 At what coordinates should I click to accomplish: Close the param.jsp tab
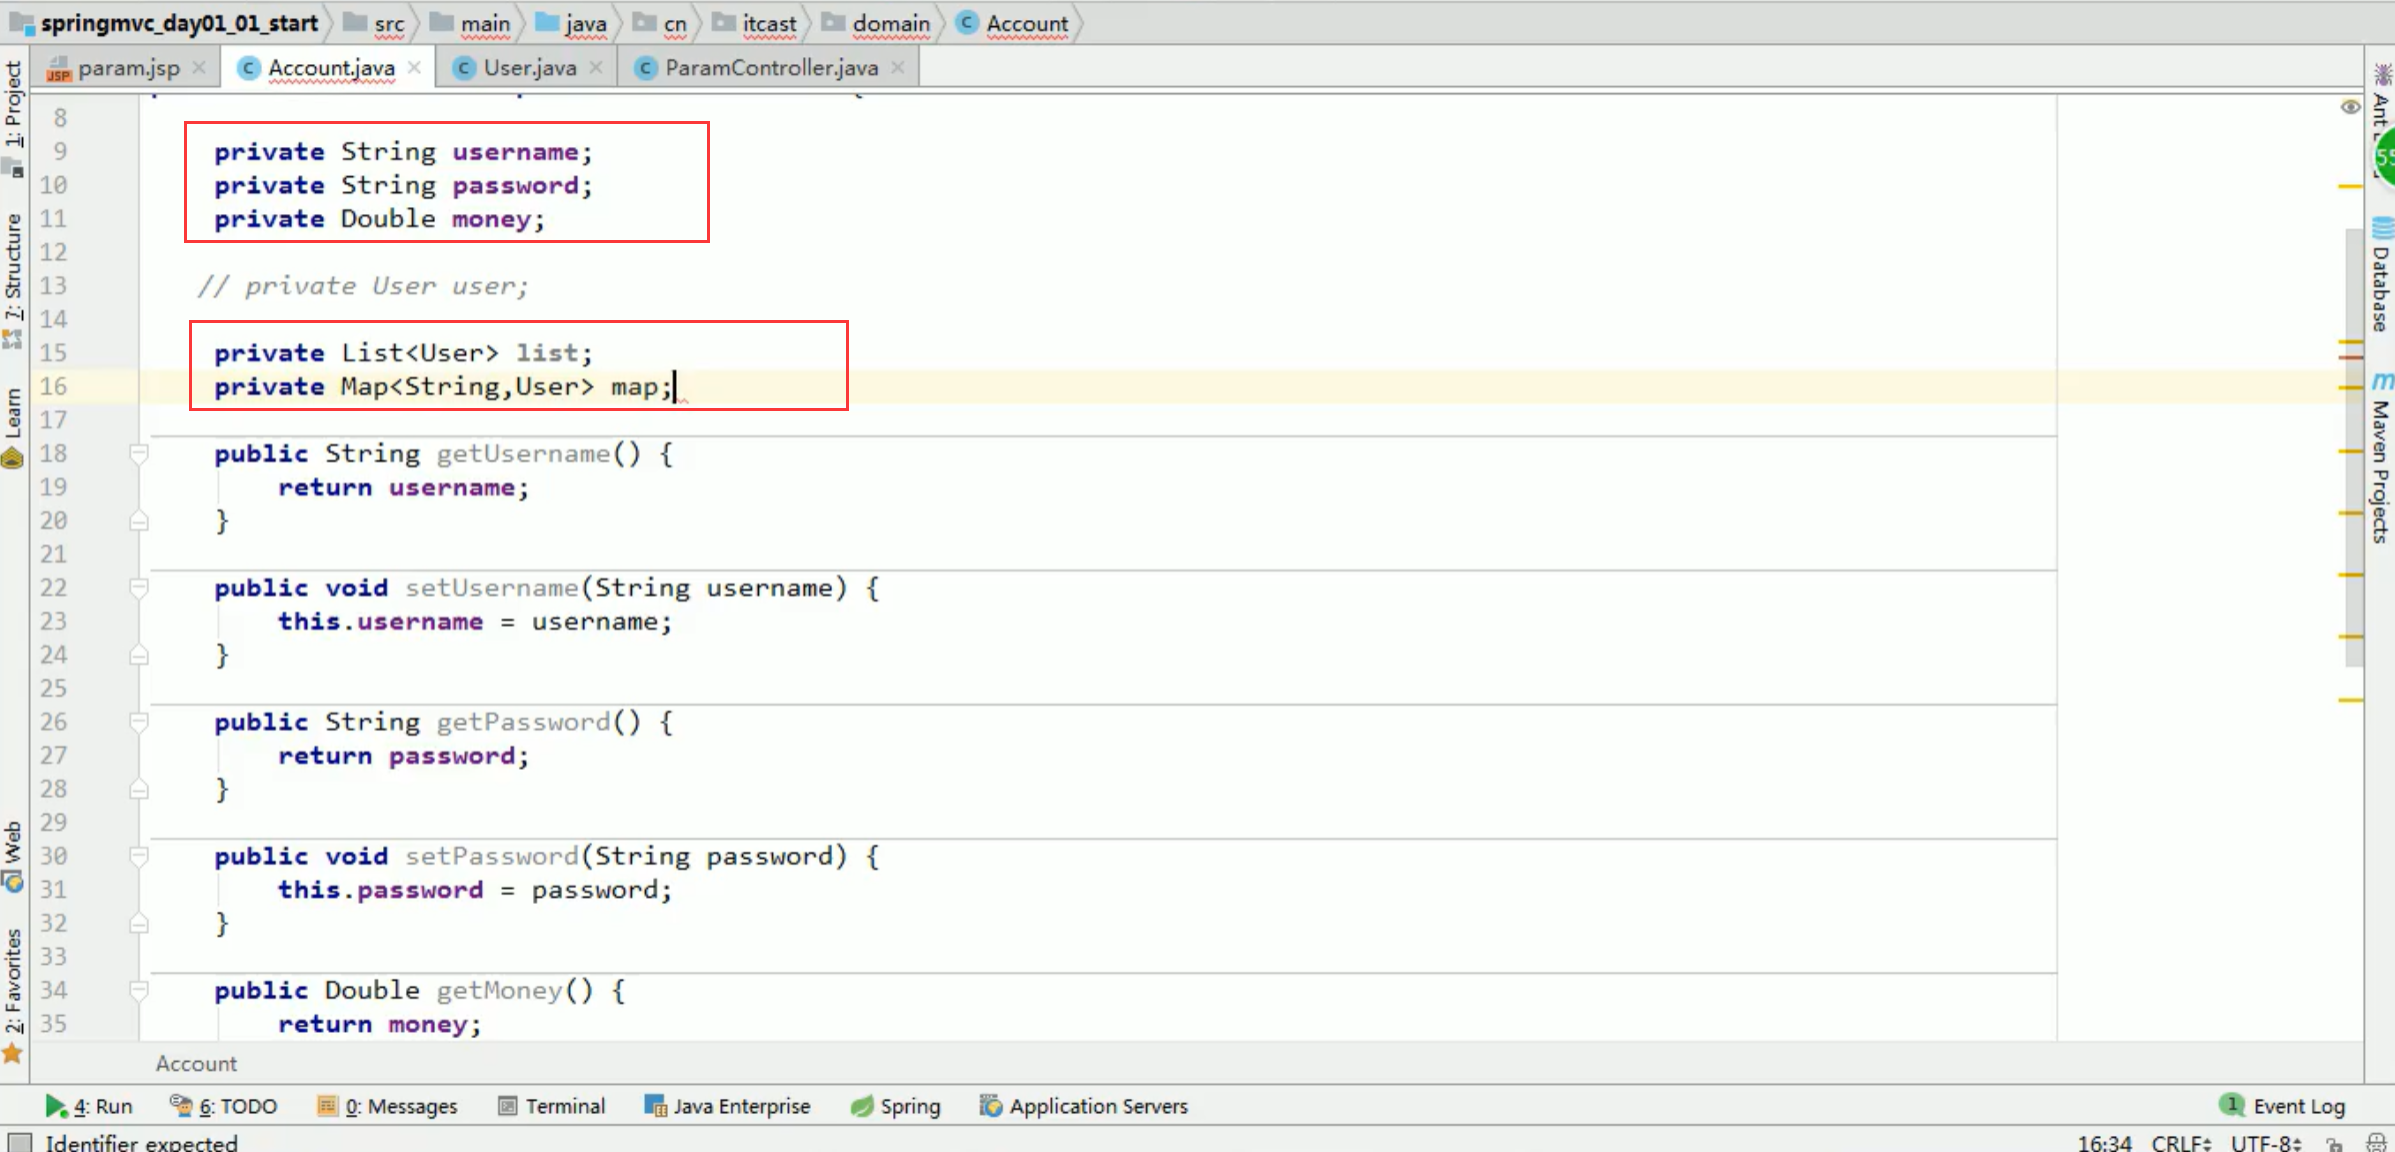[x=199, y=67]
